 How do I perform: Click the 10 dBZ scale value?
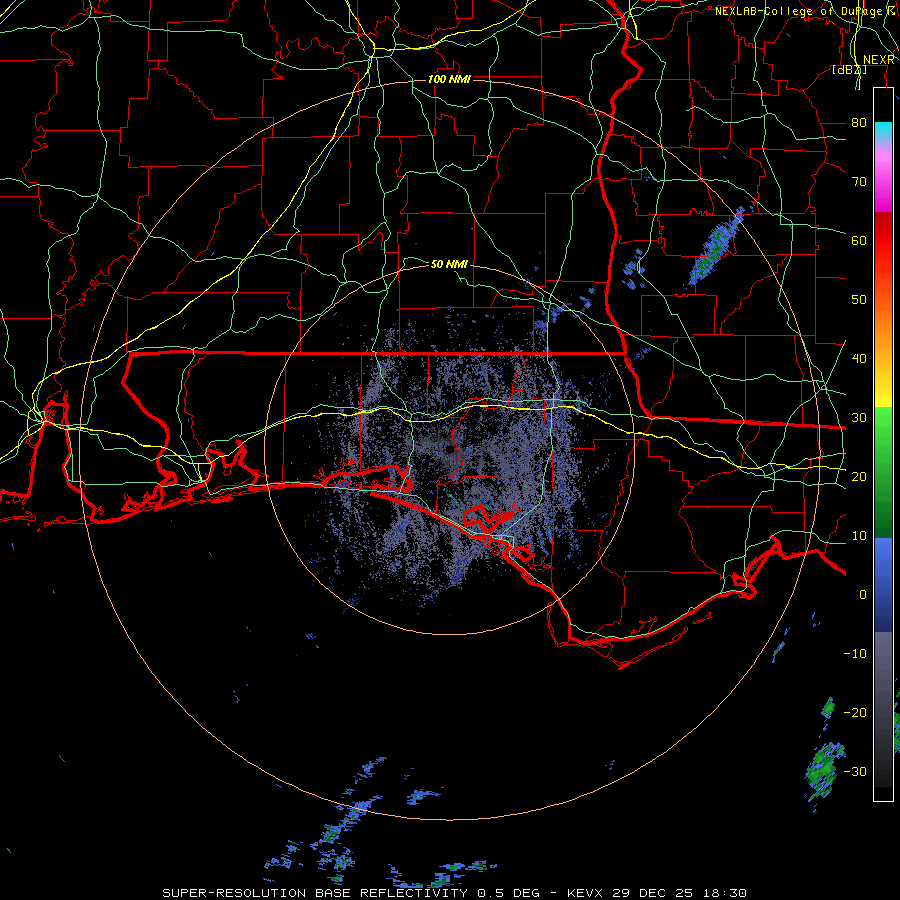(859, 536)
